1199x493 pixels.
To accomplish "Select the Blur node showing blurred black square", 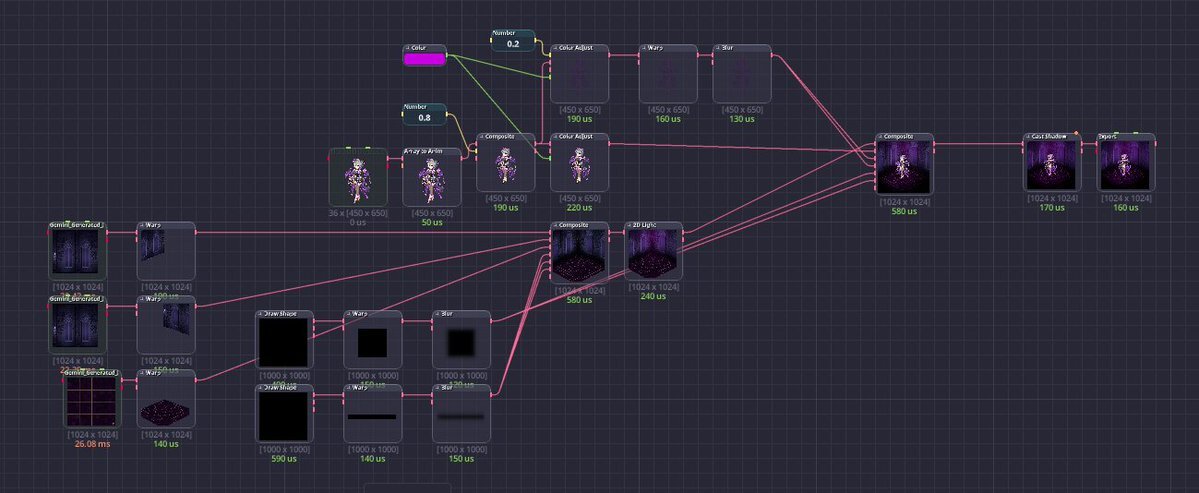I will coord(461,344).
